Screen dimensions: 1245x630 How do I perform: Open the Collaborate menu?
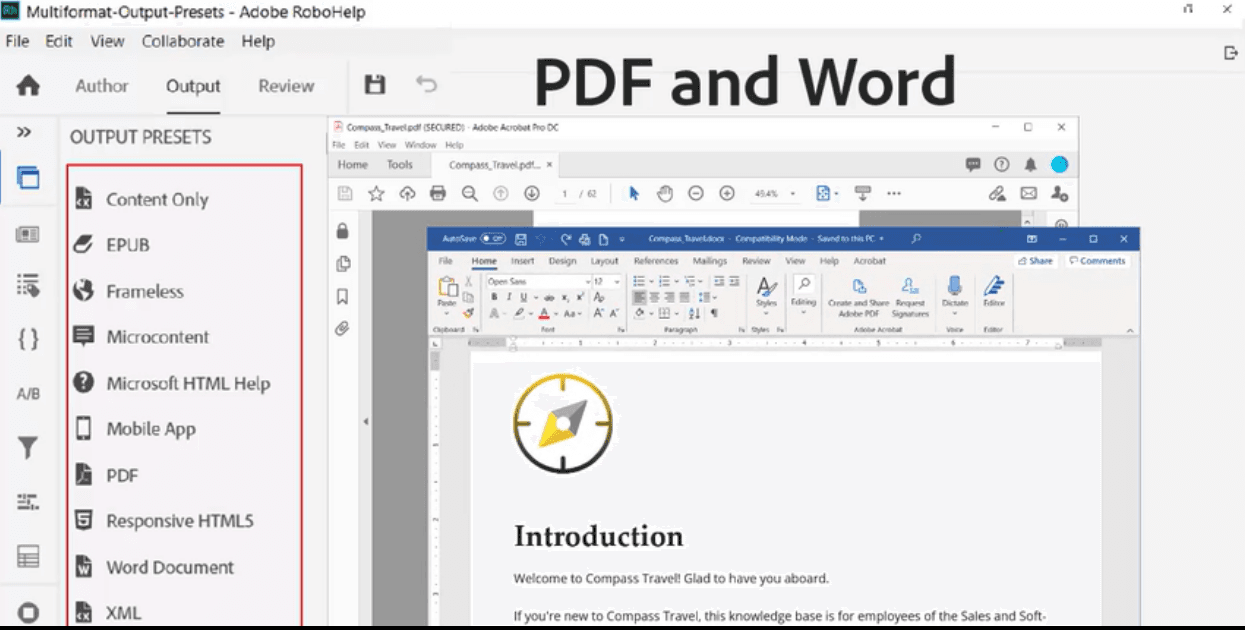[x=183, y=41]
